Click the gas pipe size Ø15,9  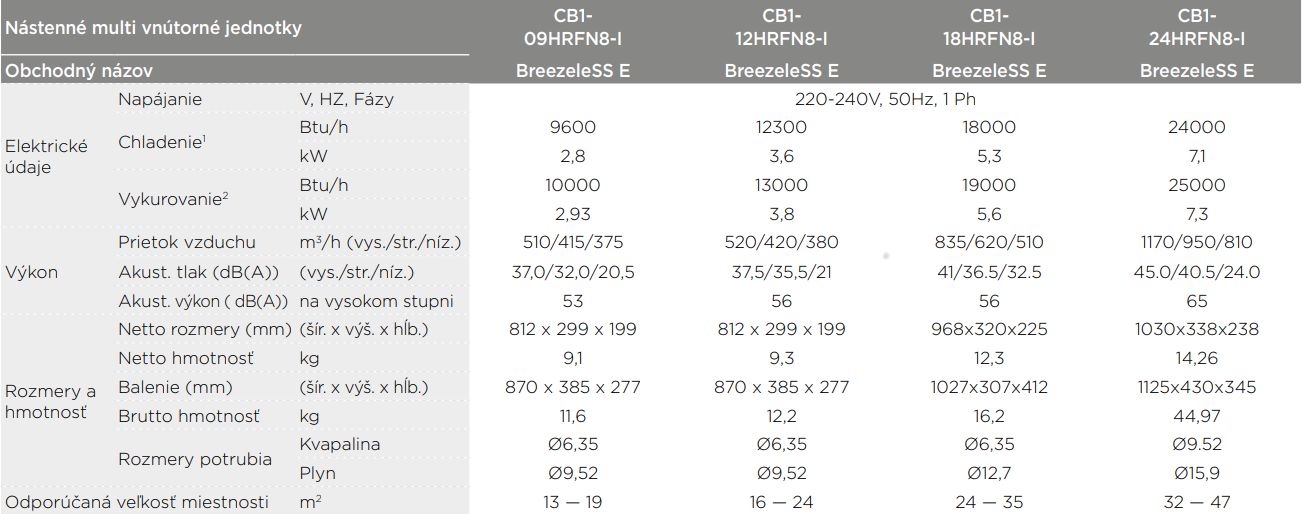(x=1196, y=473)
